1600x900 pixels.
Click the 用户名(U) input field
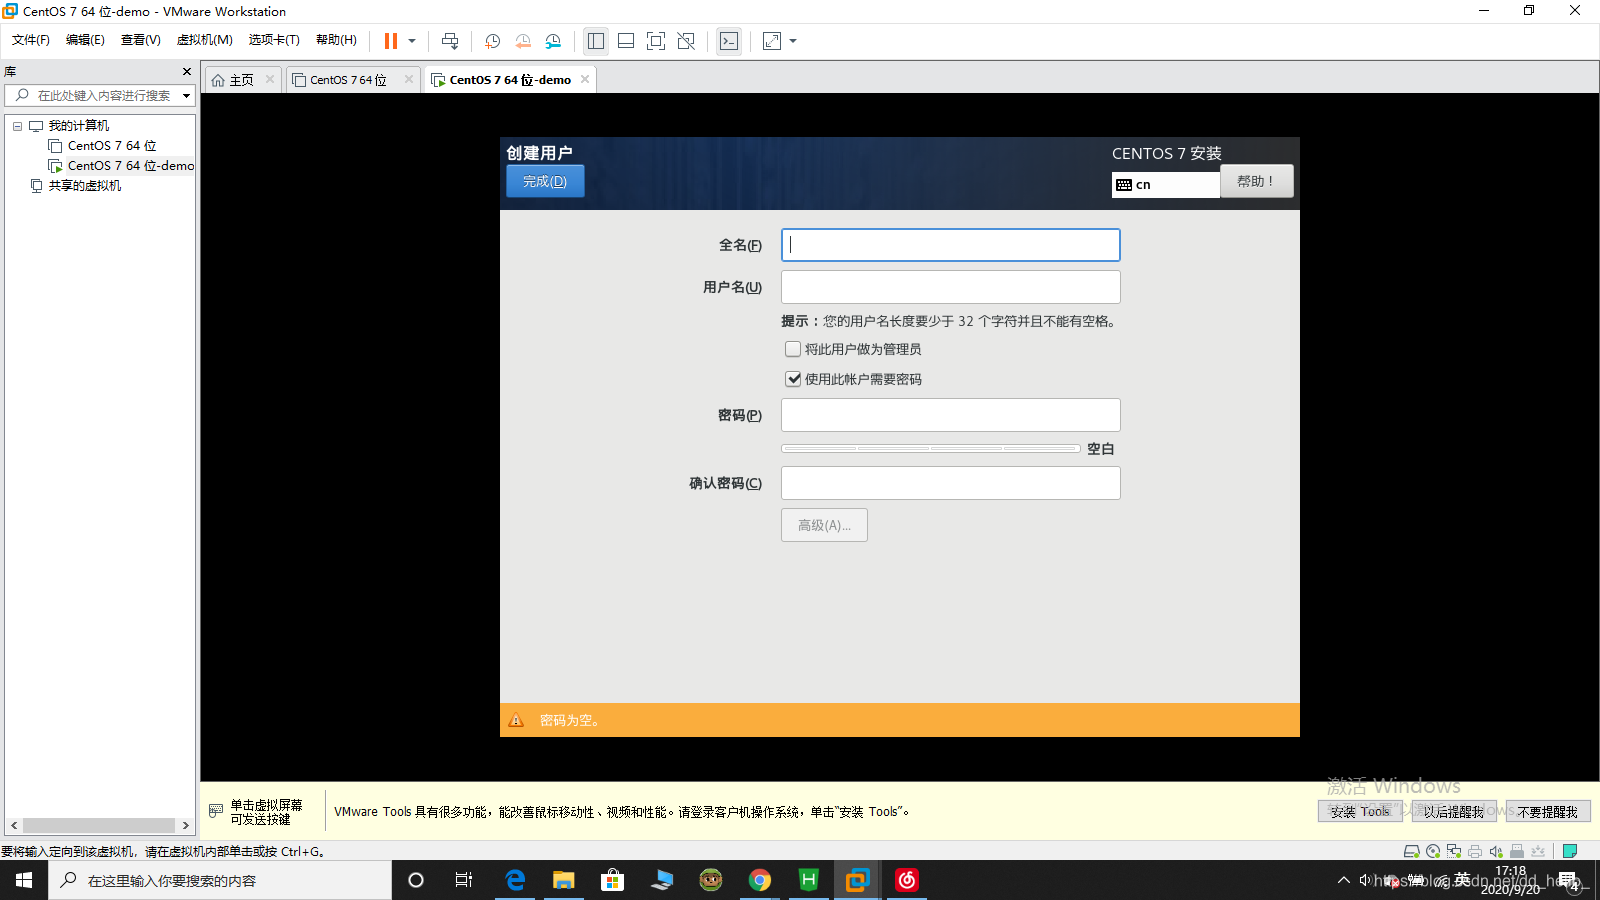[950, 287]
